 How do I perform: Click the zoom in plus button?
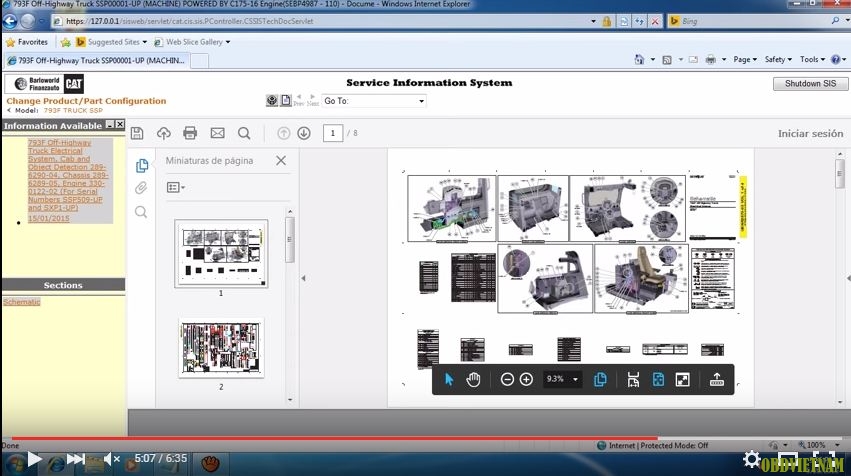coord(526,380)
